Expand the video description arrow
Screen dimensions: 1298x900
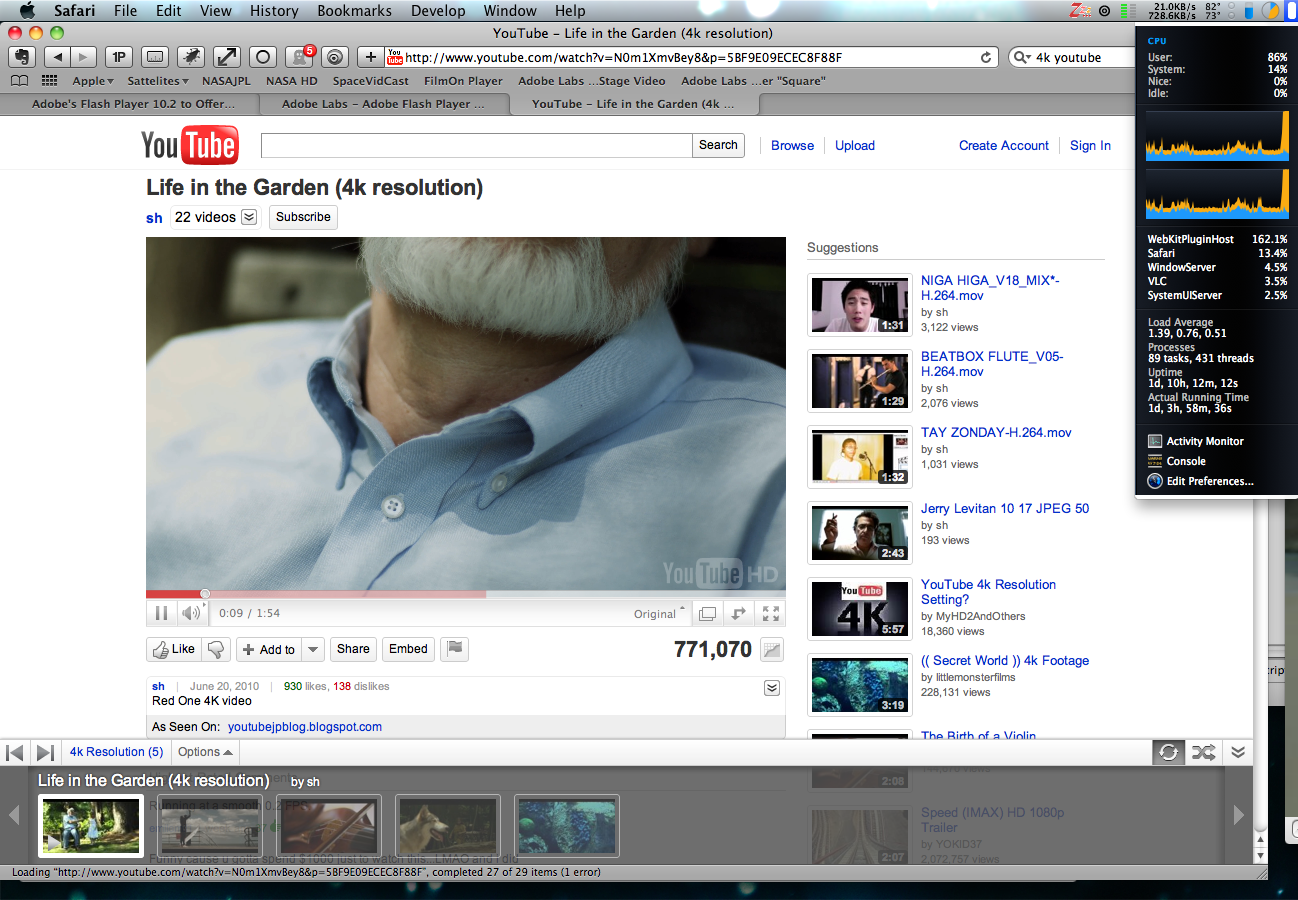coord(771,687)
